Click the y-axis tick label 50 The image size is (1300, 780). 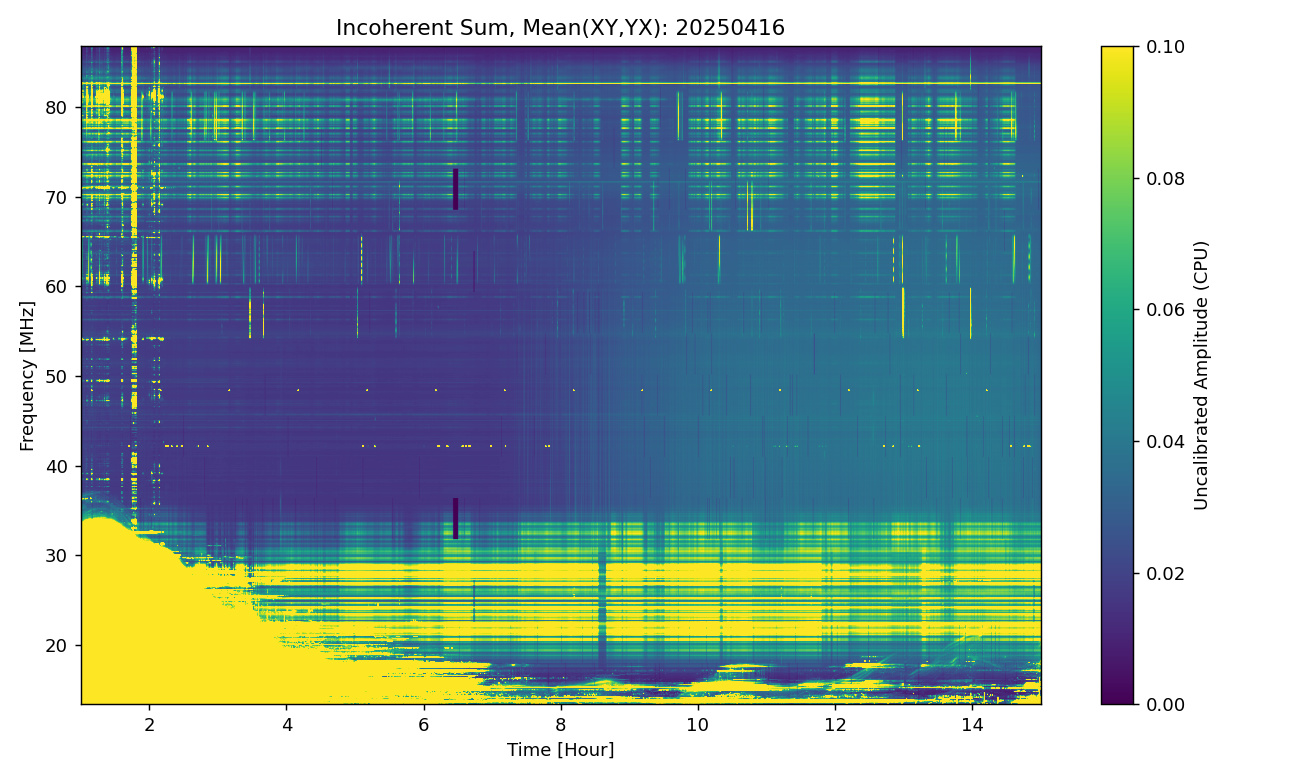tap(58, 377)
